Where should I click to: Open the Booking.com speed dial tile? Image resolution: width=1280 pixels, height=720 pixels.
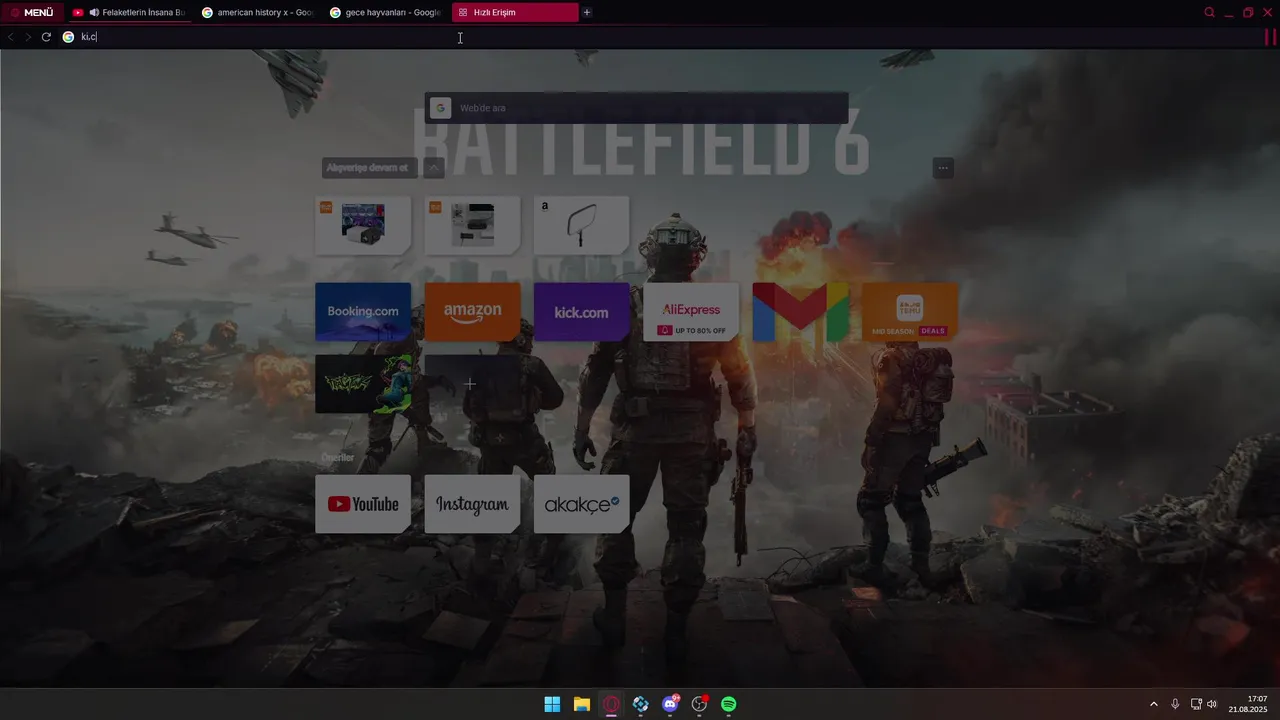(x=363, y=312)
